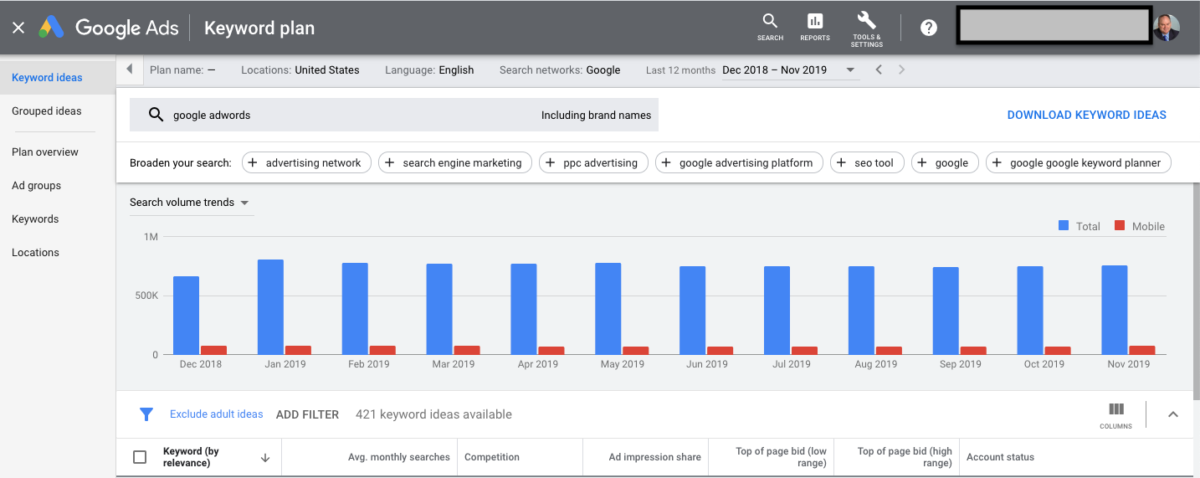Go to Grouped ideas in sidebar

point(46,111)
